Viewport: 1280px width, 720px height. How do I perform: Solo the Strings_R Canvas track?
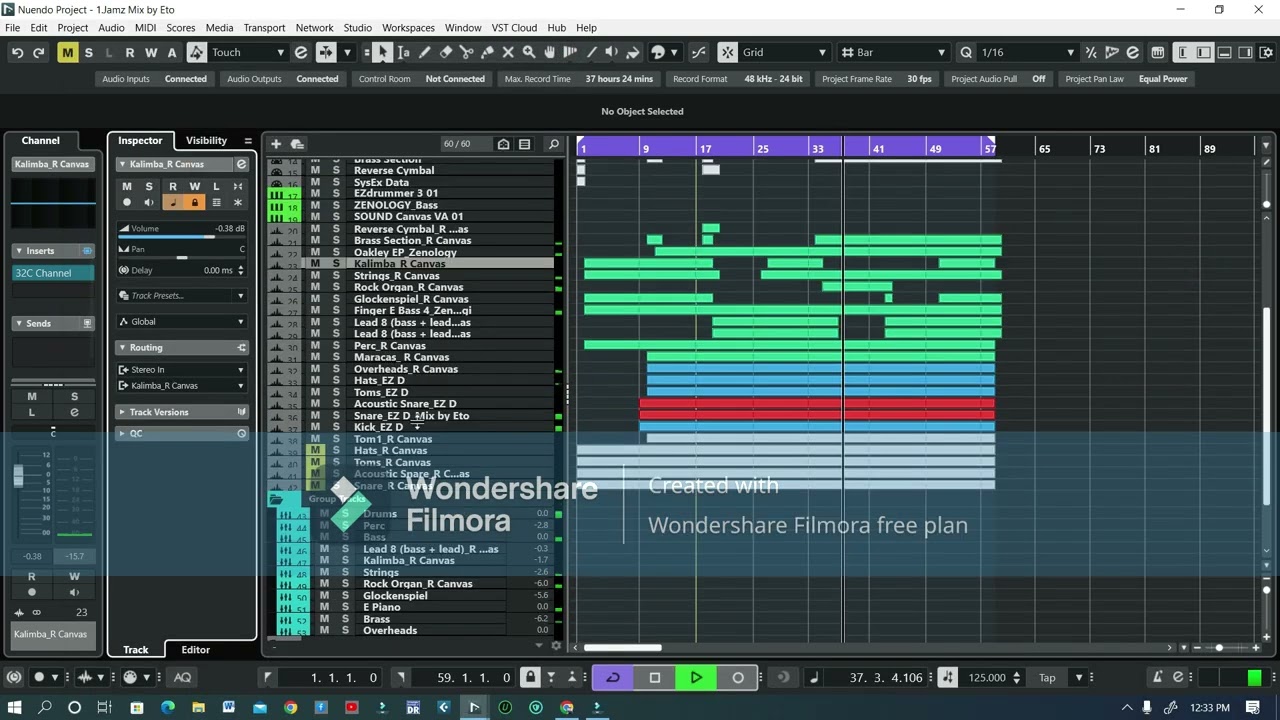click(336, 276)
